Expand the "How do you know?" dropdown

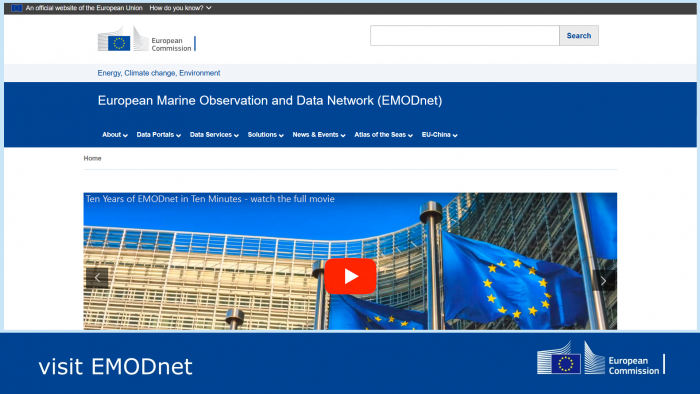[180, 8]
